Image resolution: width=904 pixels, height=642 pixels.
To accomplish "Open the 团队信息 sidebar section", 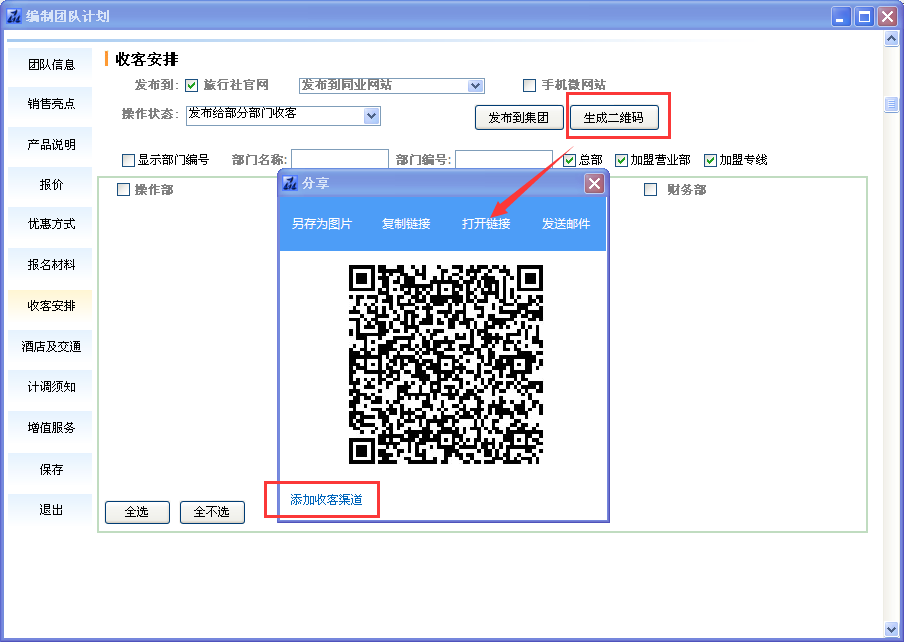I will coord(51,65).
